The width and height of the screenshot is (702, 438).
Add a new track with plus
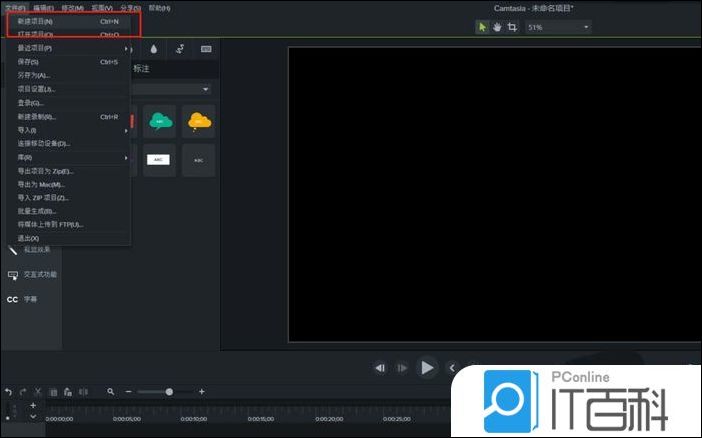33,405
